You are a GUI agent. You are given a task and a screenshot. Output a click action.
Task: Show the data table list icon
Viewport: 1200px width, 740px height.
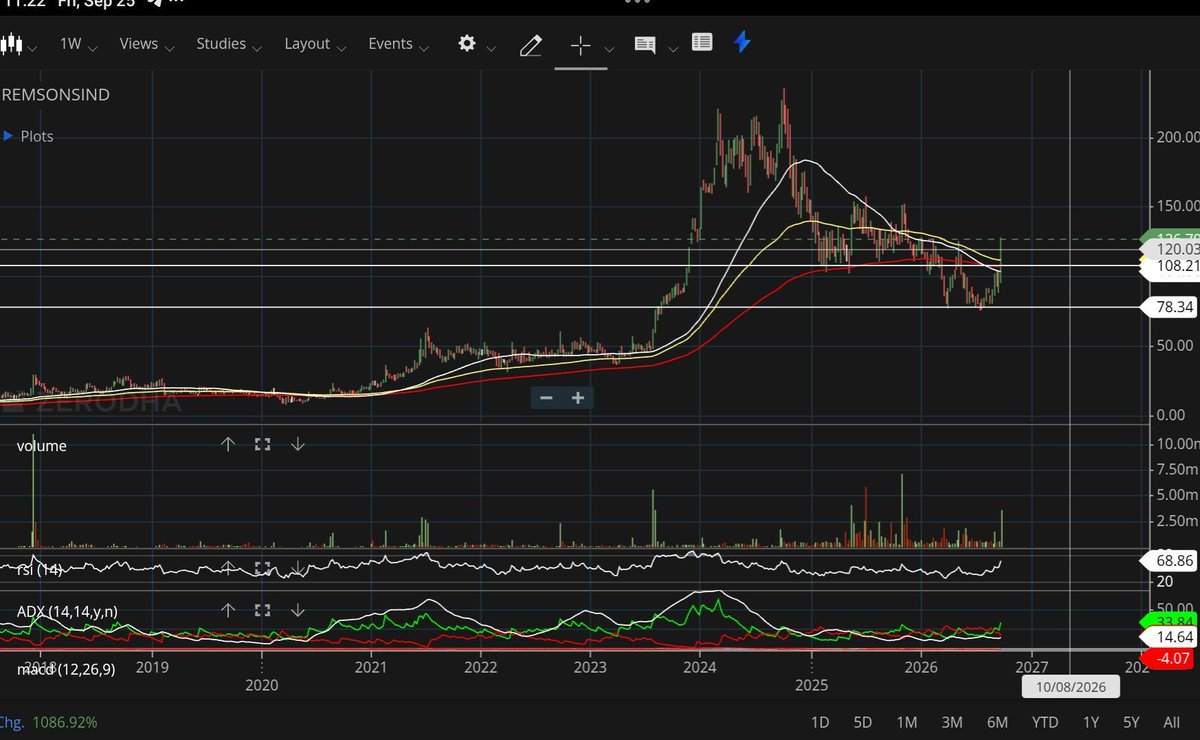click(702, 43)
